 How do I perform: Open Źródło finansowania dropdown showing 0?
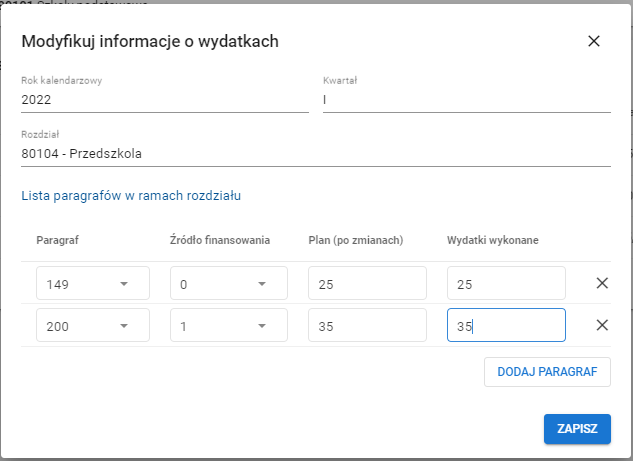229,283
